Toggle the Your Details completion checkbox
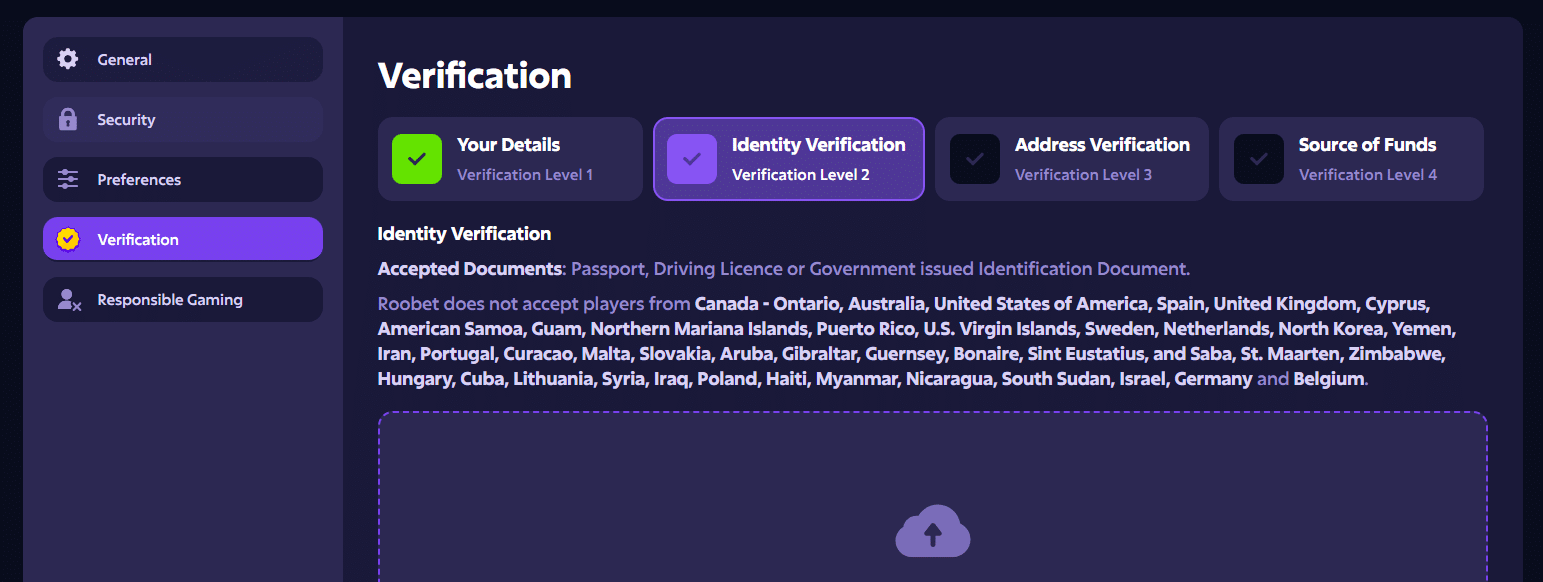 click(x=417, y=158)
